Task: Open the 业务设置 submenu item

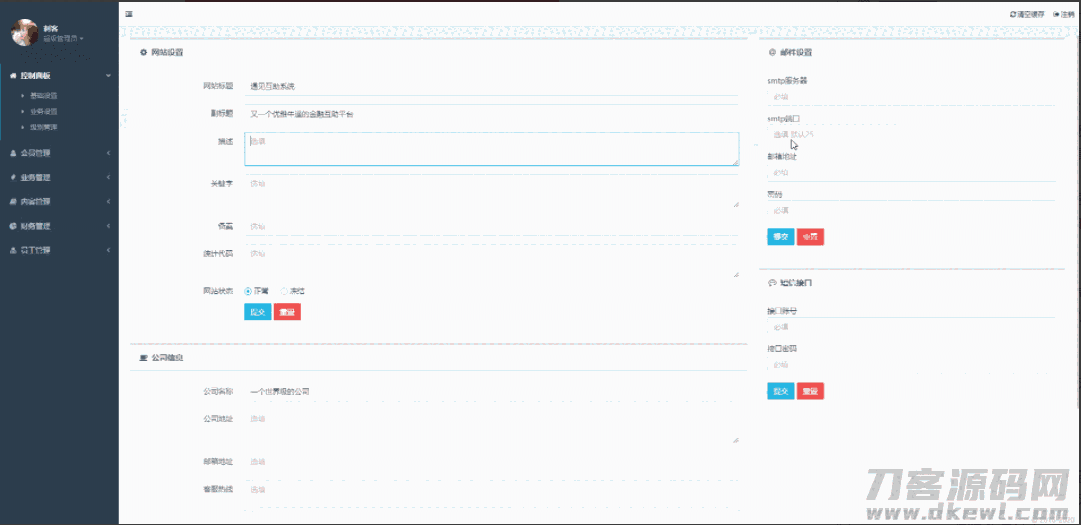Action: 44,111
